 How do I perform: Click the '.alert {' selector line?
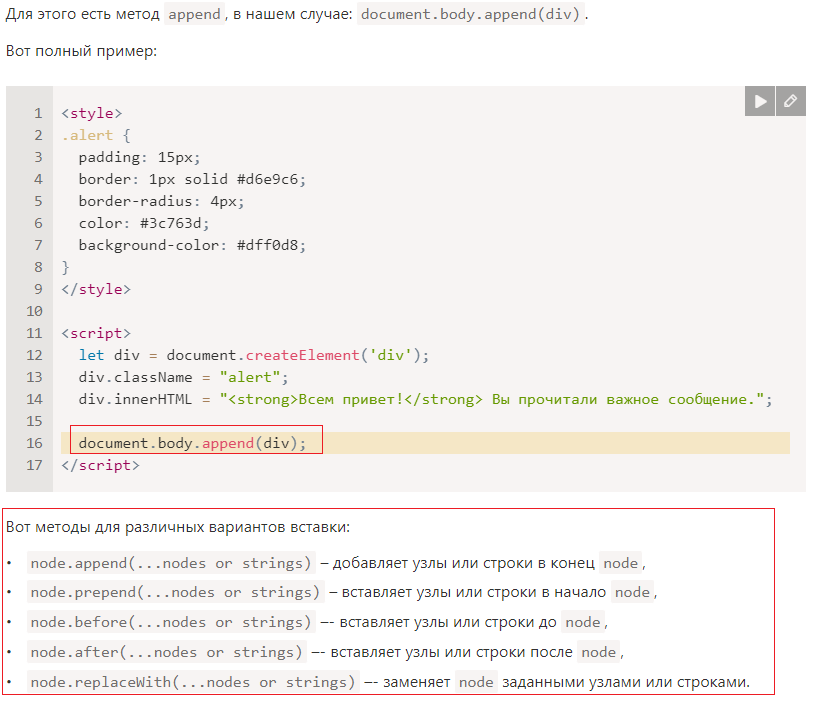click(x=96, y=135)
